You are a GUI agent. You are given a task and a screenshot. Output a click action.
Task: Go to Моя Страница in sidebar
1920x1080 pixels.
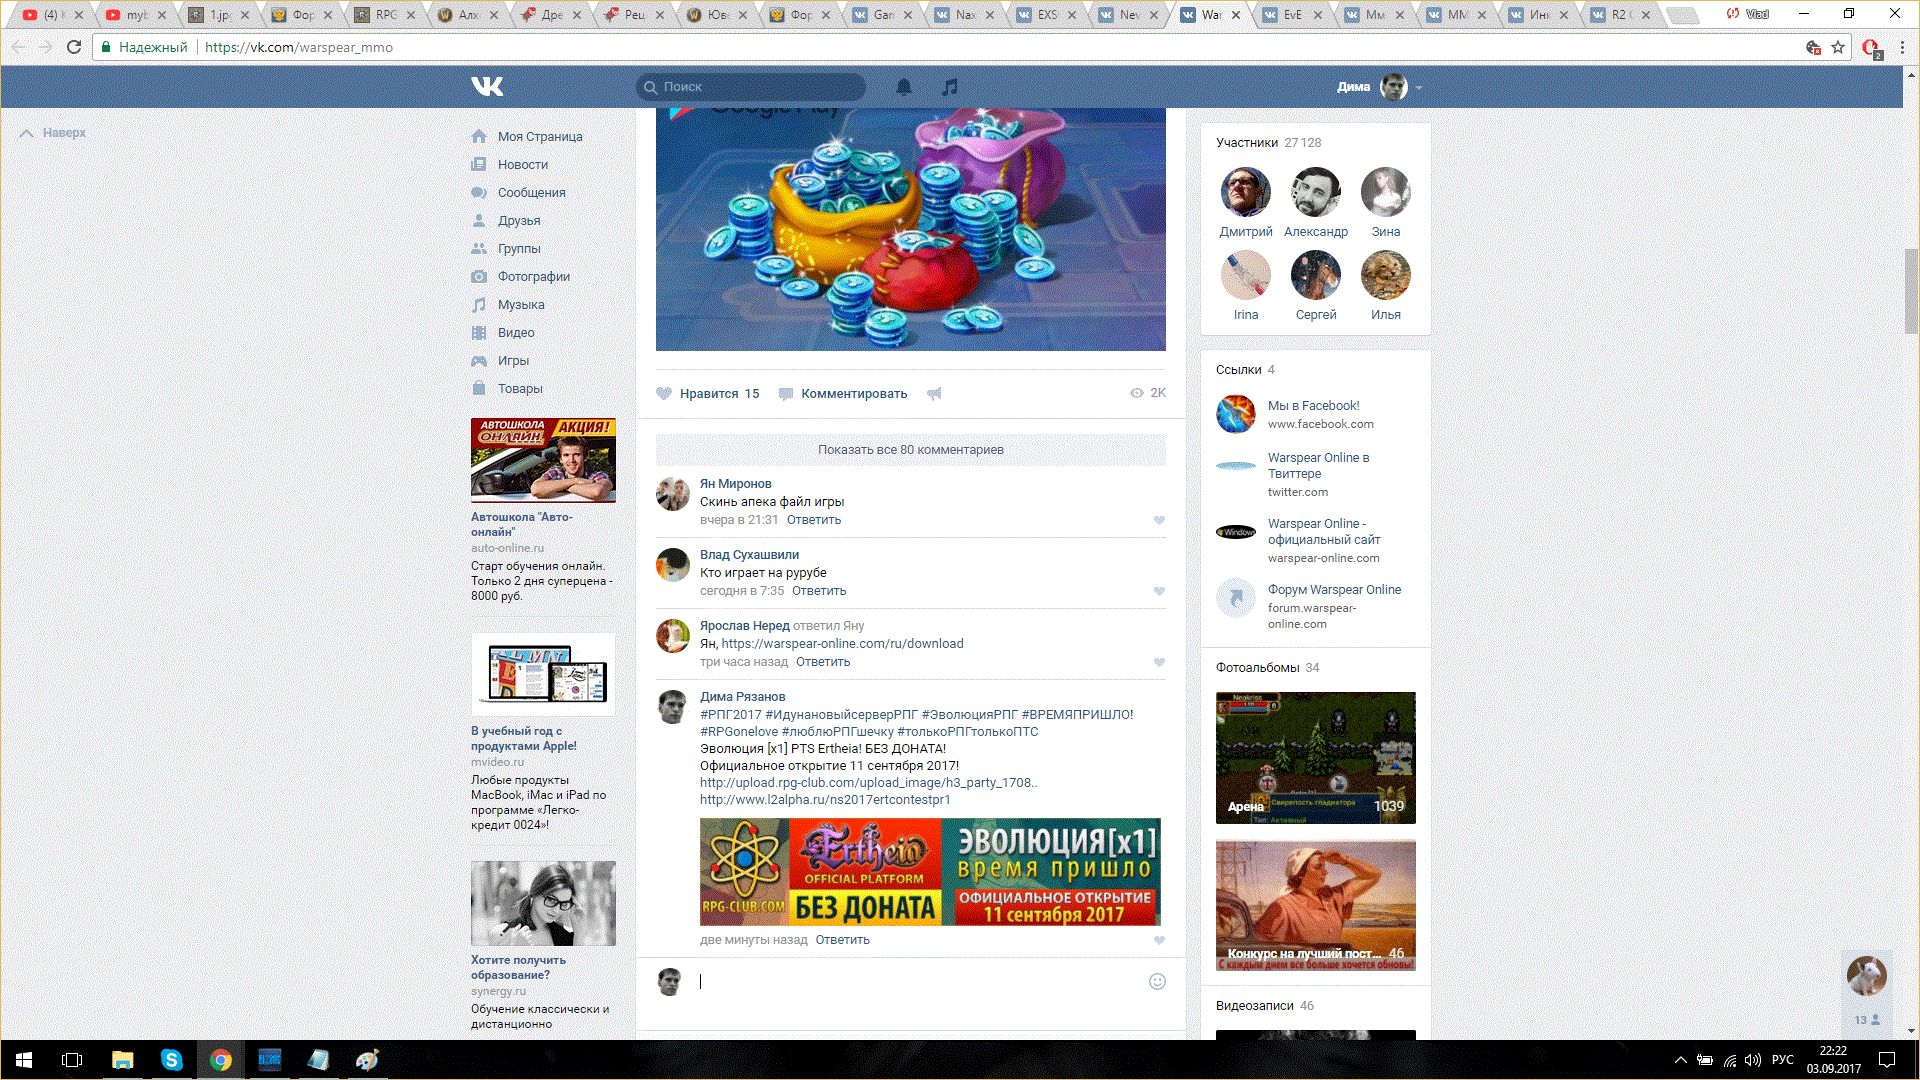point(540,137)
